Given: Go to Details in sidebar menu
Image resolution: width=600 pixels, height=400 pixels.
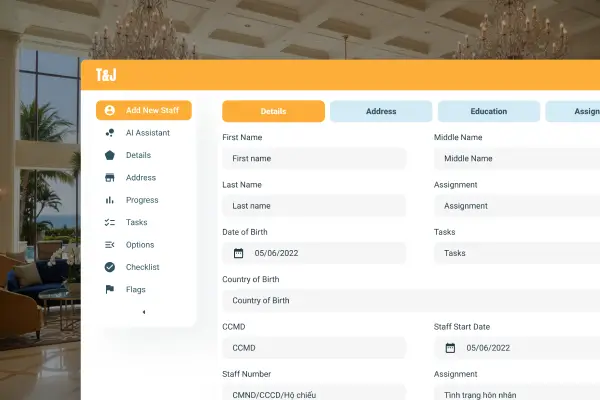Looking at the screenshot, I should click(144, 155).
